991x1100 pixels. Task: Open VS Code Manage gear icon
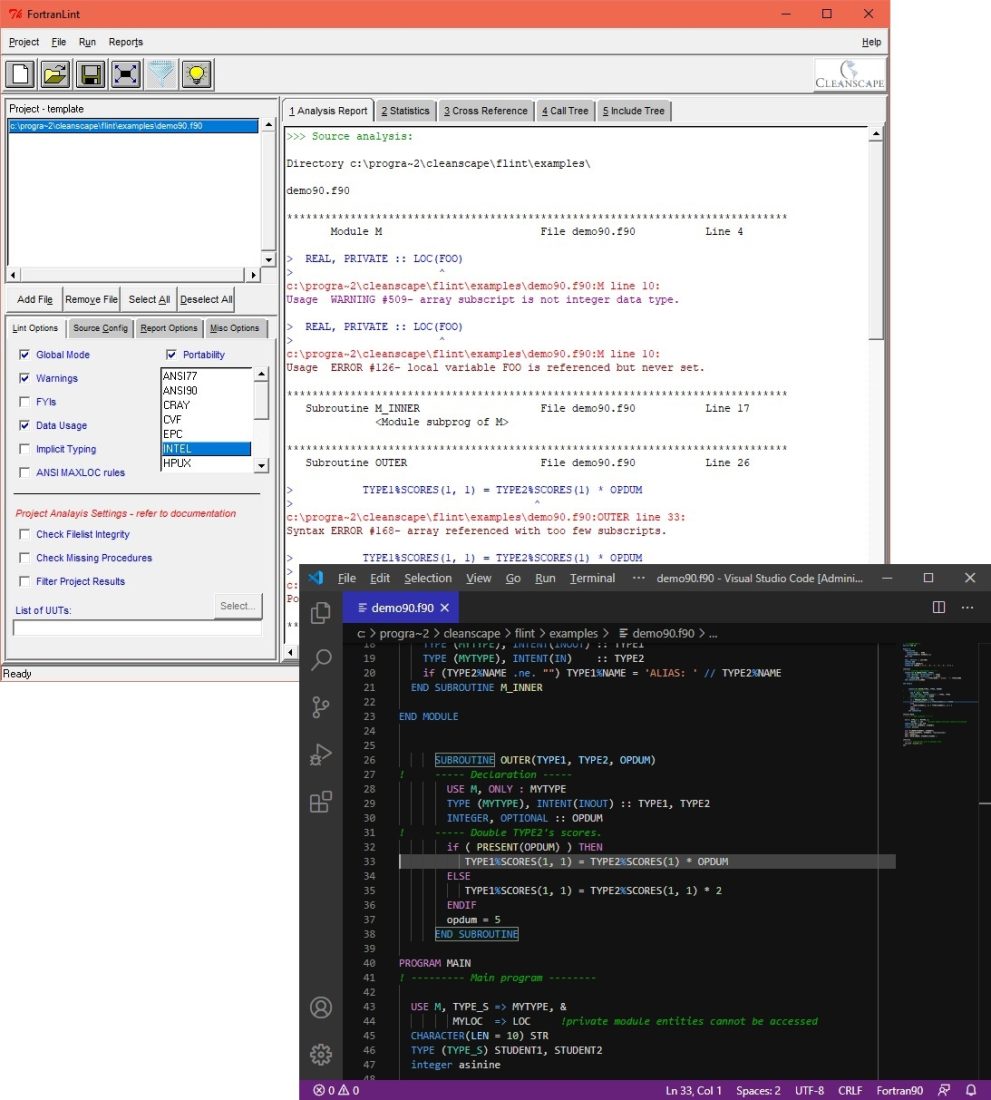click(x=321, y=1054)
